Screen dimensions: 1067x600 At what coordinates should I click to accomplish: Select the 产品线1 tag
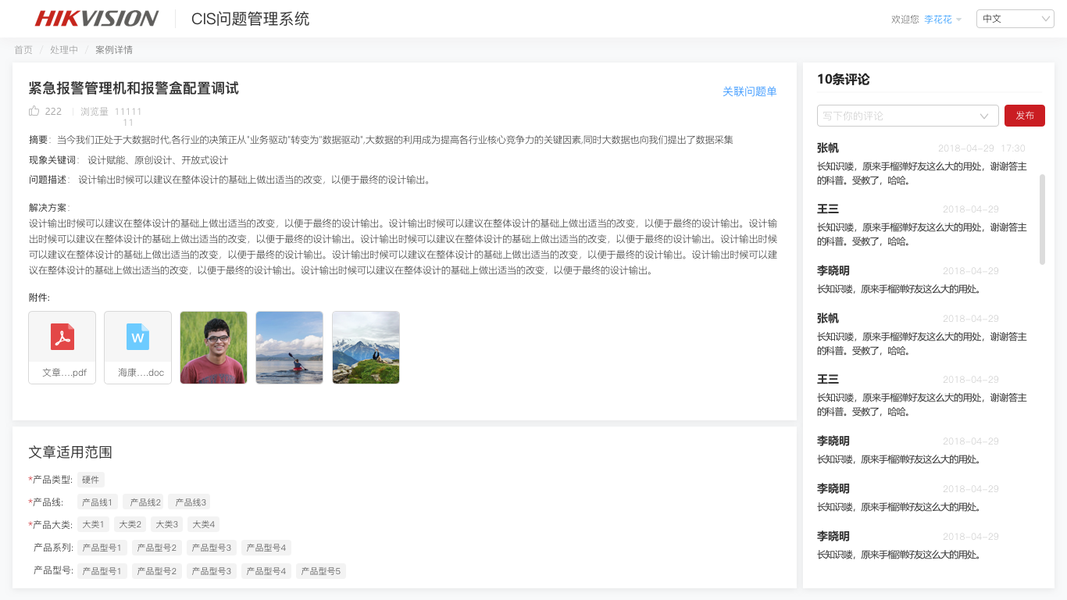(x=97, y=502)
